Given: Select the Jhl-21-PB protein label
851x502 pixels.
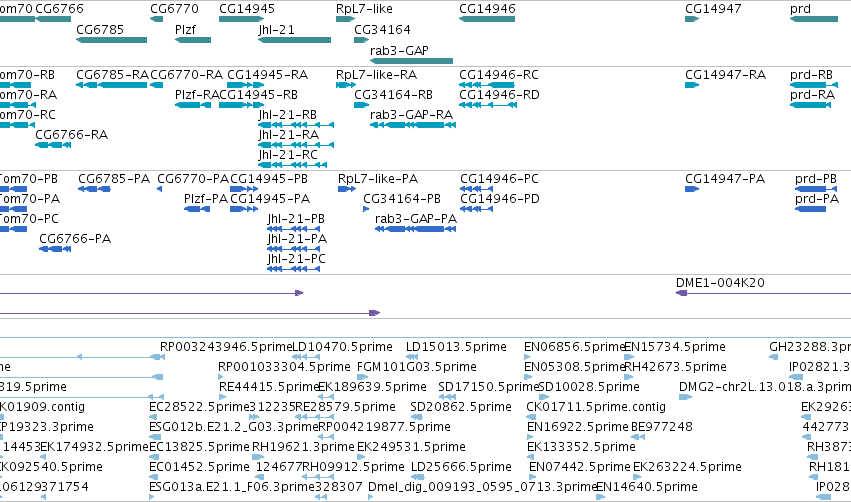Looking at the screenshot, I should (296, 219).
